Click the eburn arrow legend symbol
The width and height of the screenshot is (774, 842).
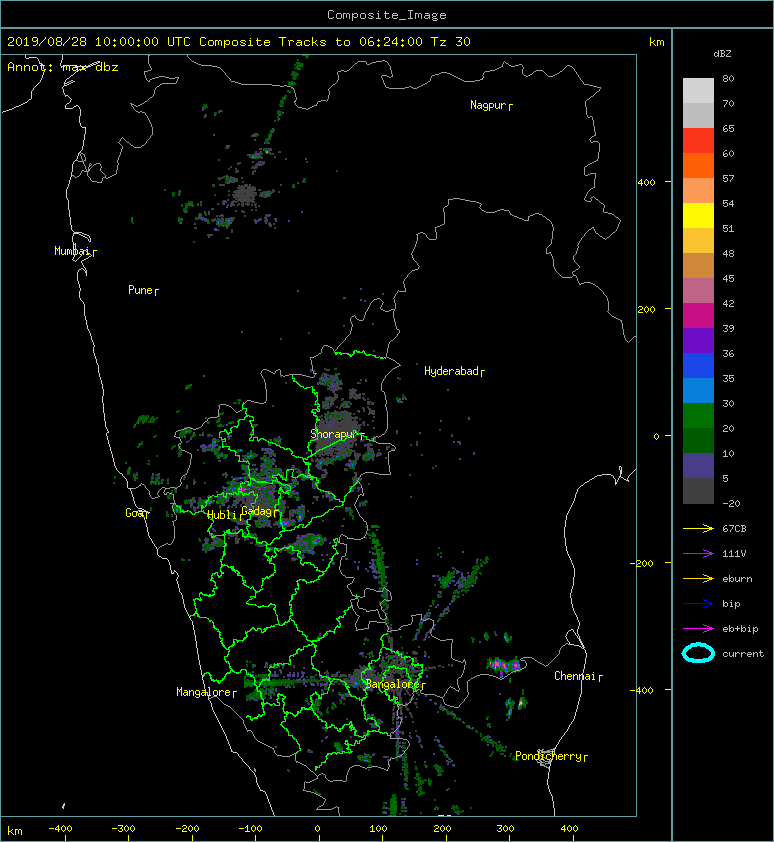(698, 579)
